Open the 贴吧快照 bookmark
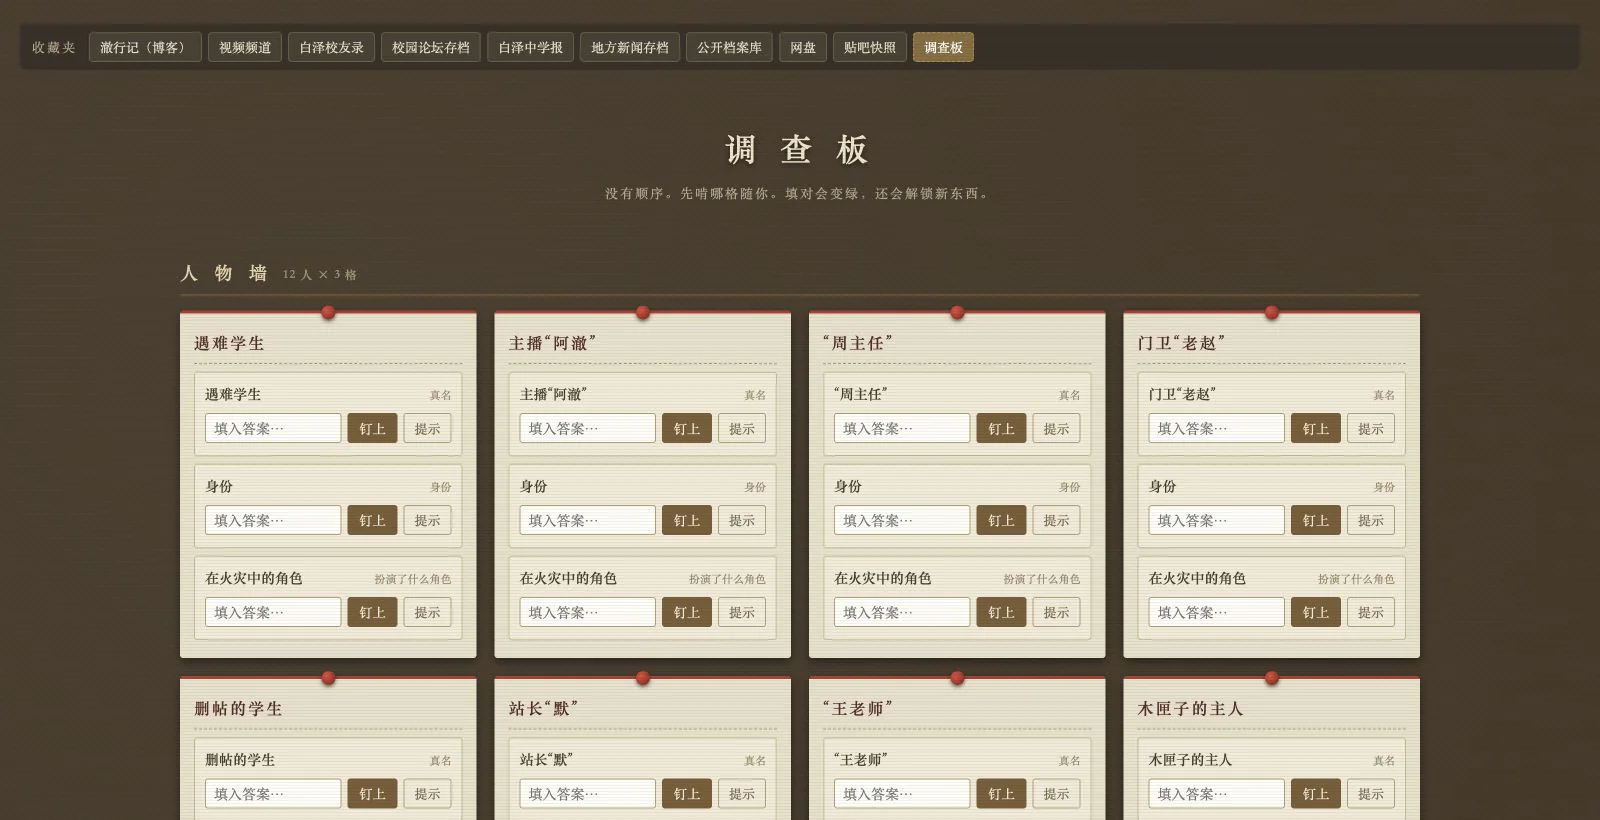 click(x=869, y=47)
